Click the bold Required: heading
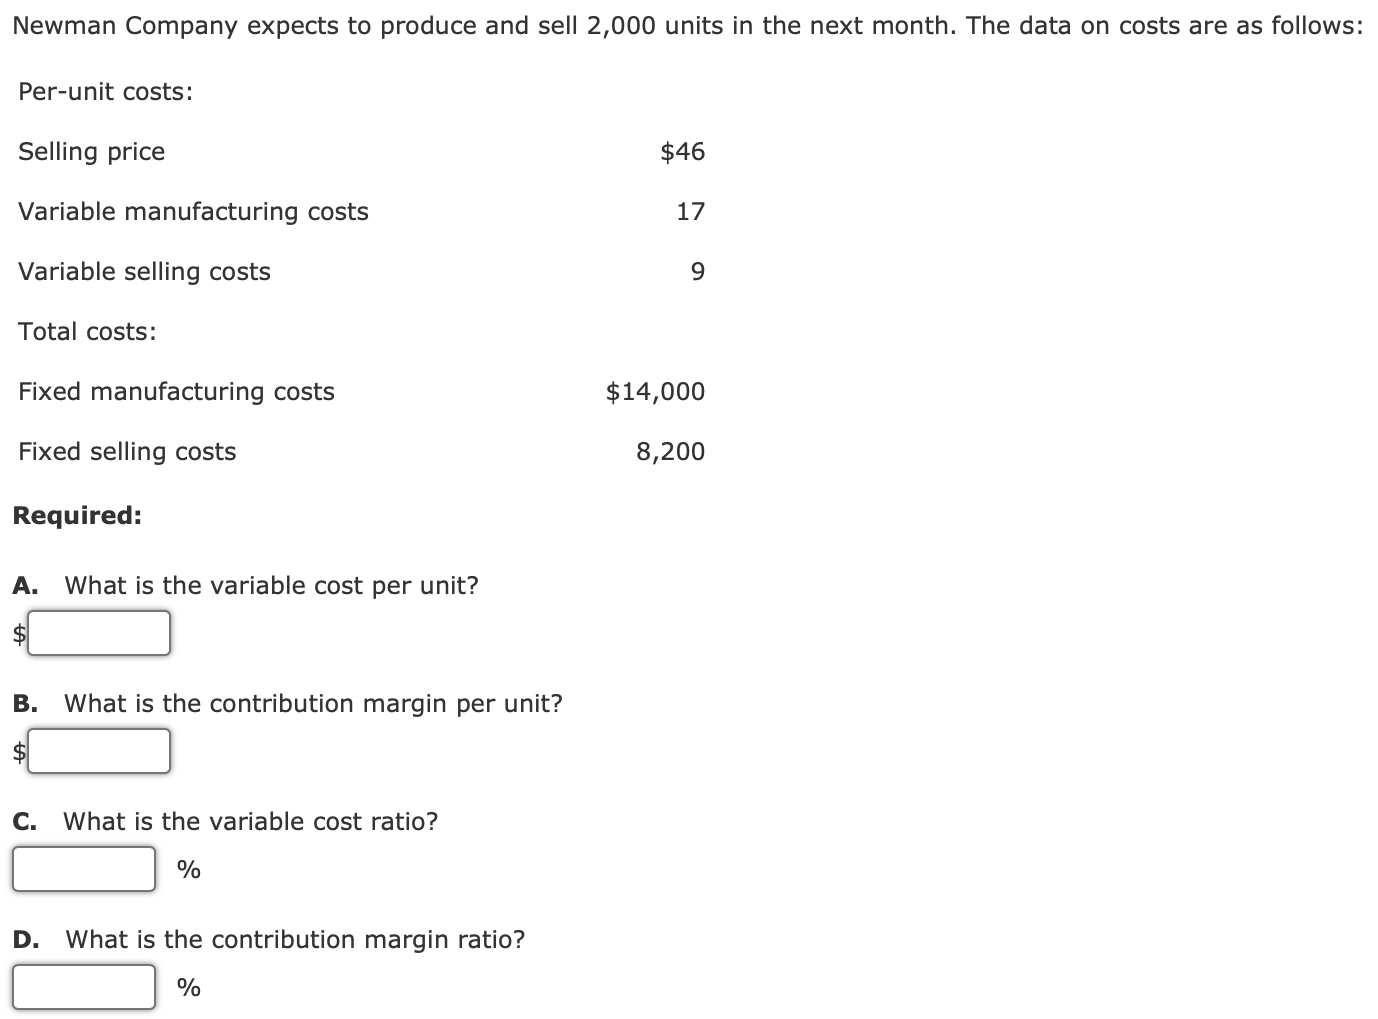The width and height of the screenshot is (1378, 1019). tap(76, 515)
